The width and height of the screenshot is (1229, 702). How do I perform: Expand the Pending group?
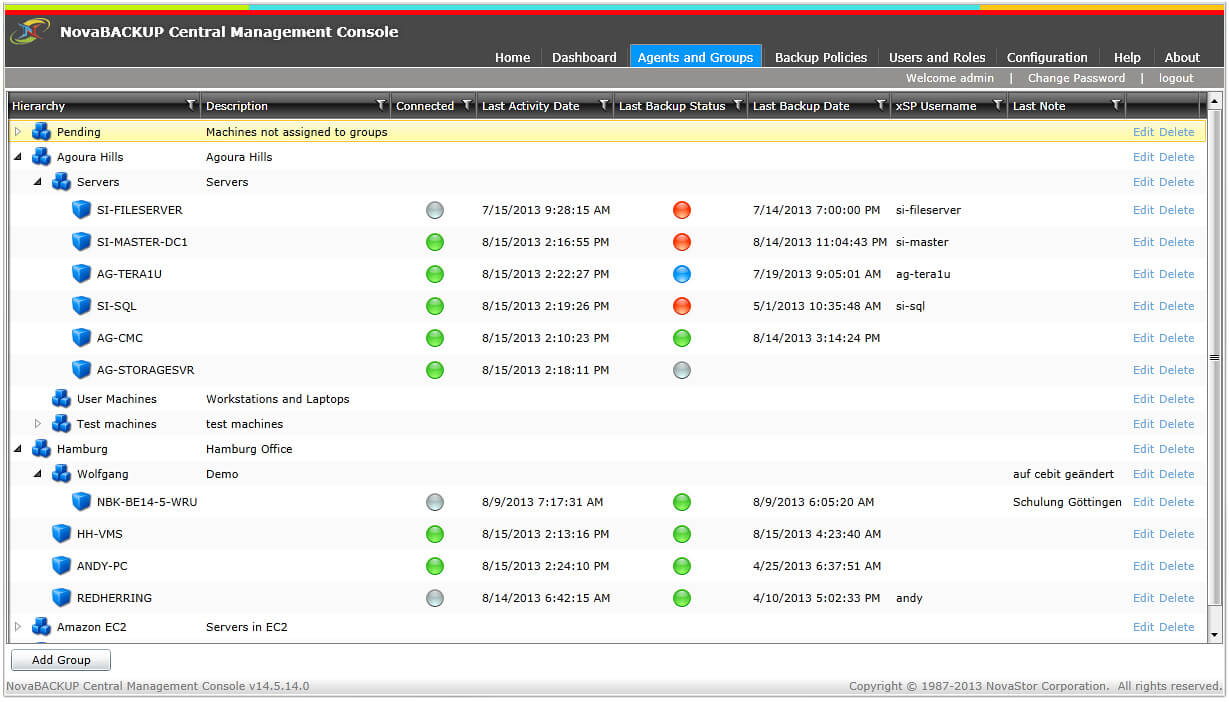click(x=18, y=131)
